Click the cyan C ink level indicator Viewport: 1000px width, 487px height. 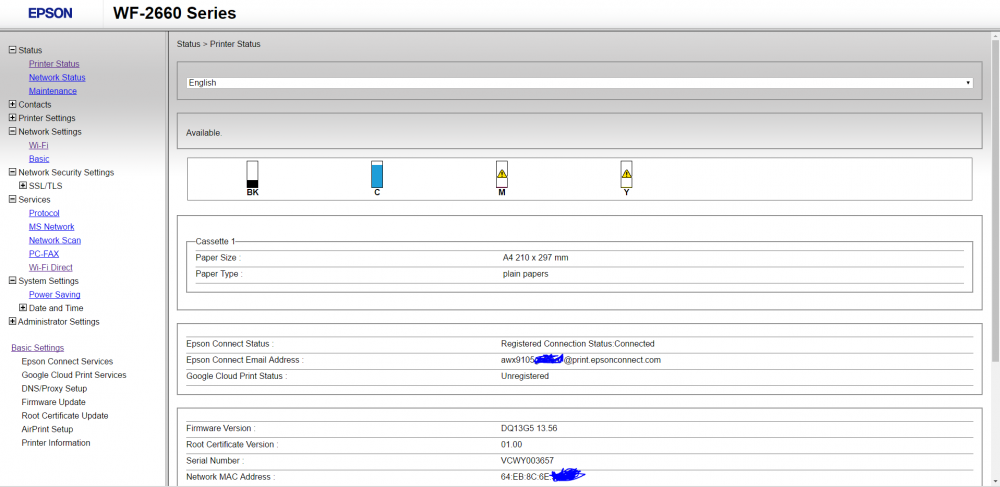point(377,175)
